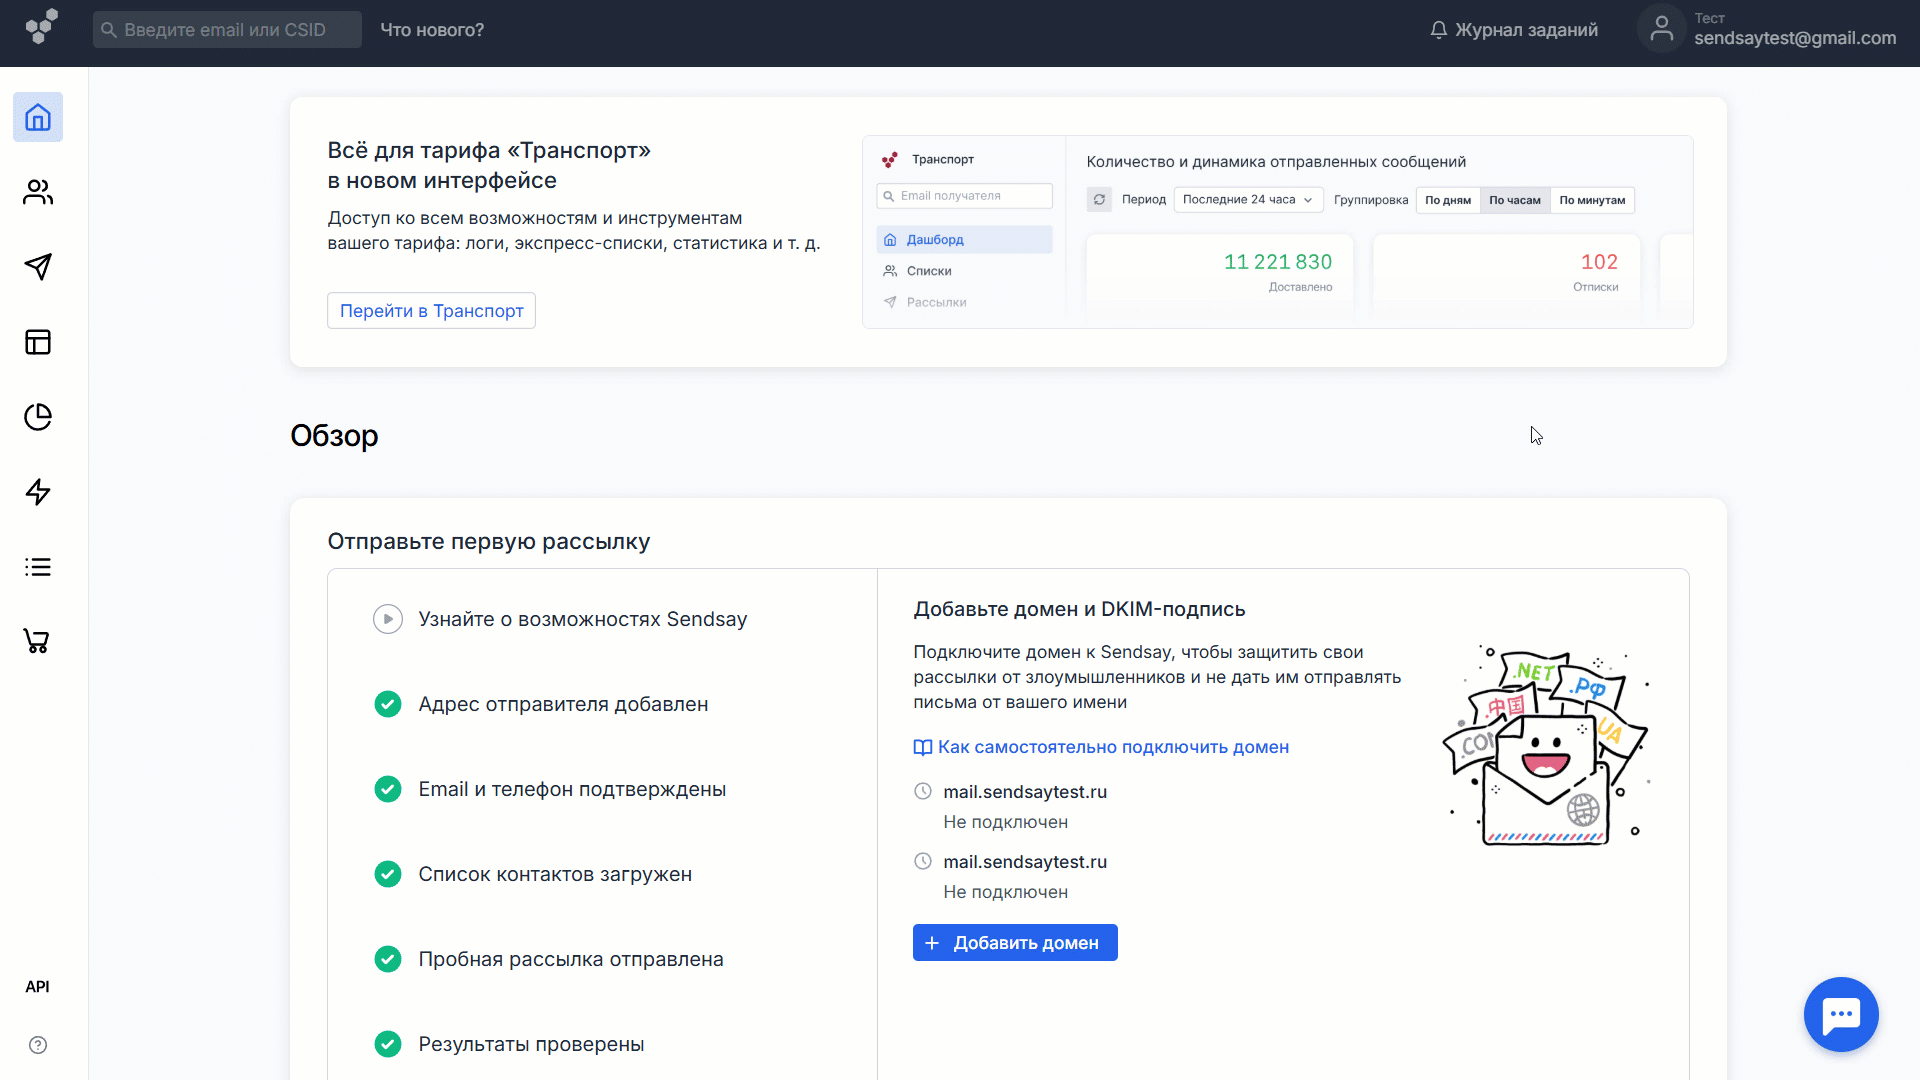Open the list icon in sidebar
The image size is (1920, 1080).
click(38, 567)
